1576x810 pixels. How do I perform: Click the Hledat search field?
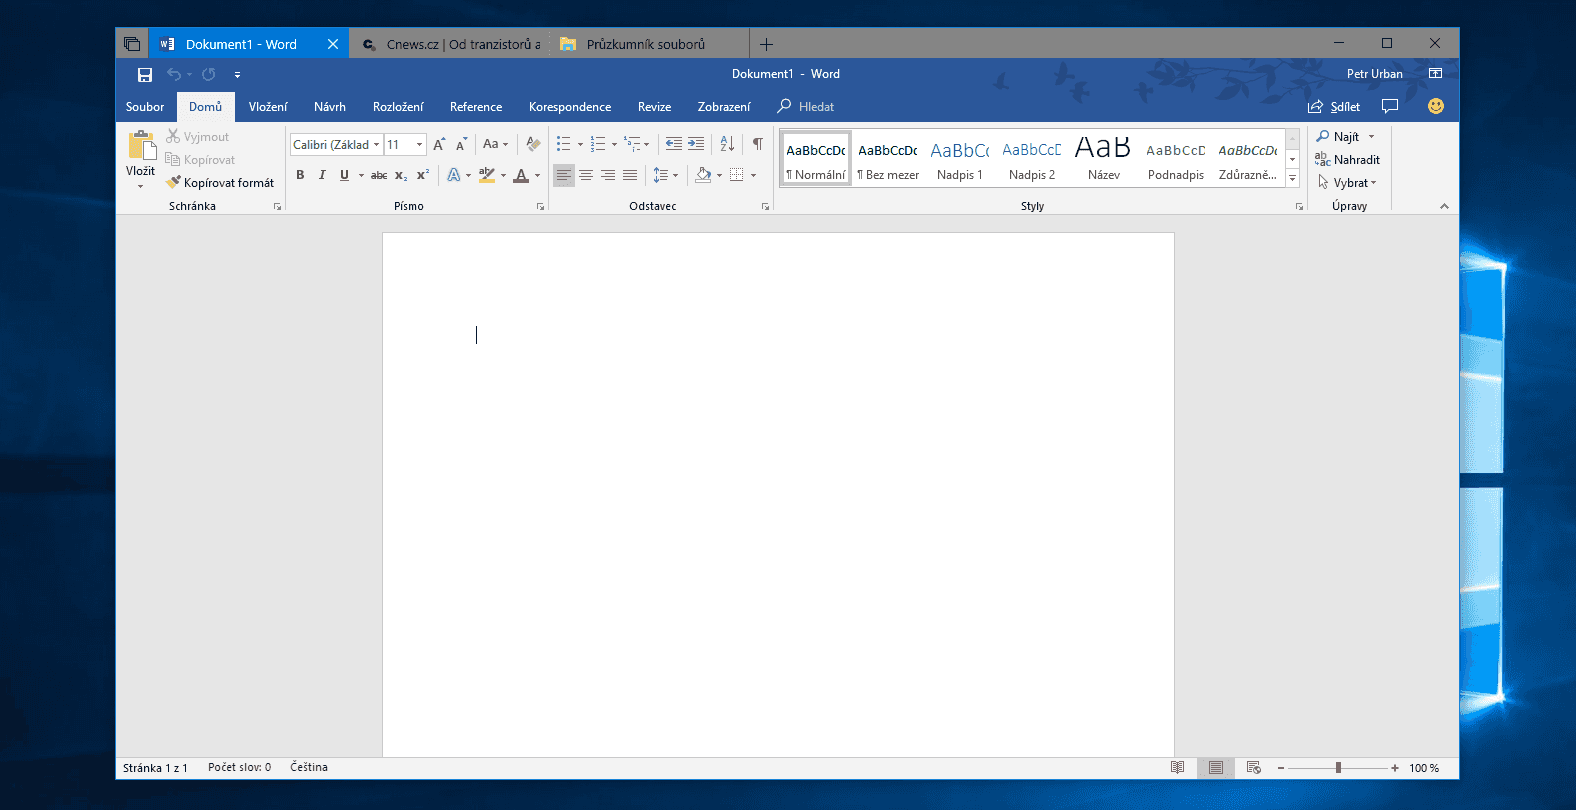pos(806,107)
